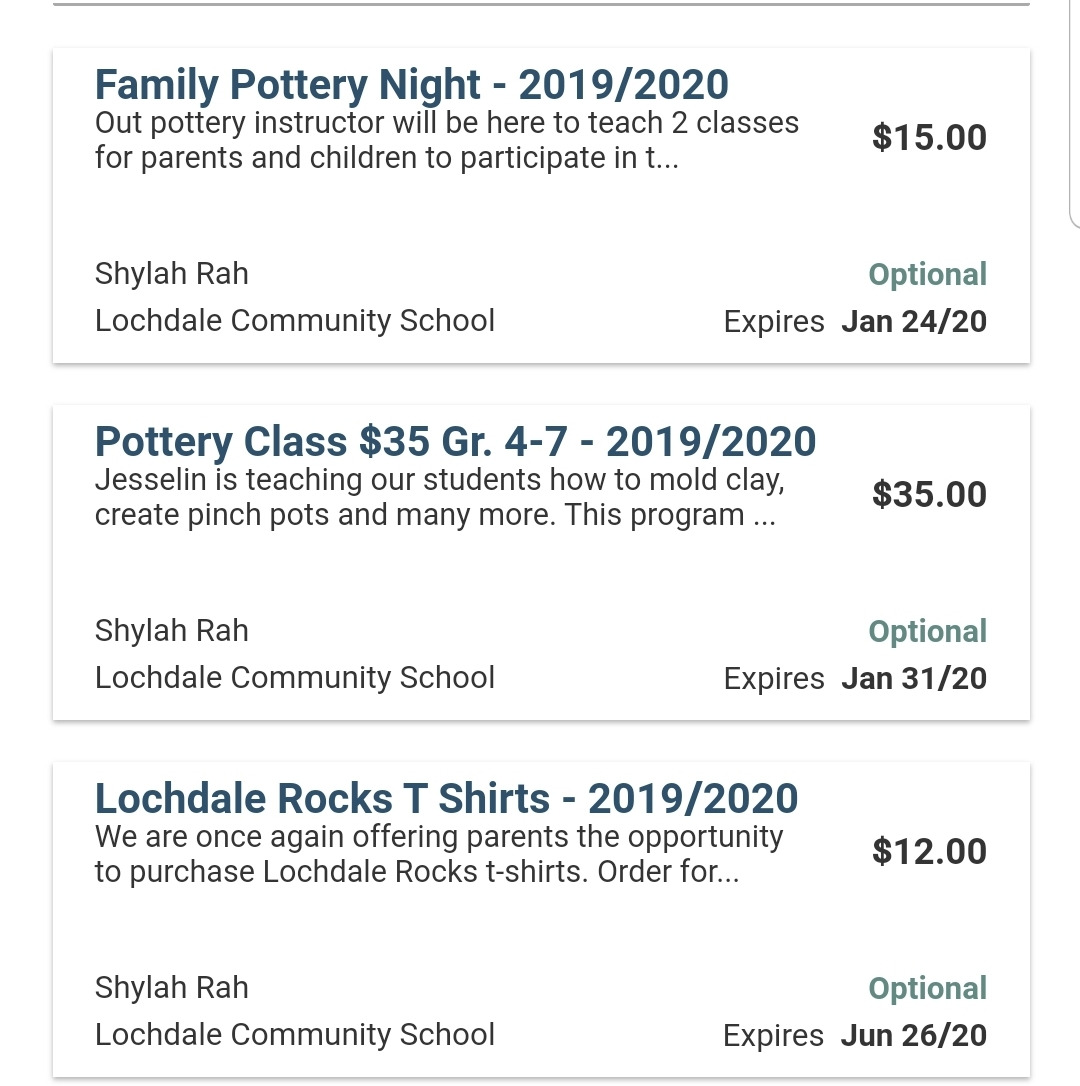Tap the Jesselin pottery class description text
Image resolution: width=1080 pixels, height=1086 pixels.
439,497
